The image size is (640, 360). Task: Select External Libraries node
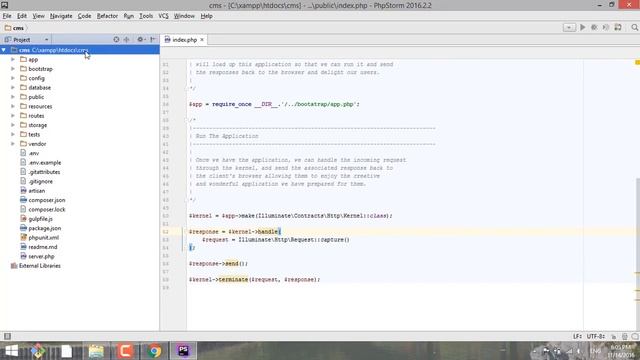pyautogui.click(x=39, y=266)
